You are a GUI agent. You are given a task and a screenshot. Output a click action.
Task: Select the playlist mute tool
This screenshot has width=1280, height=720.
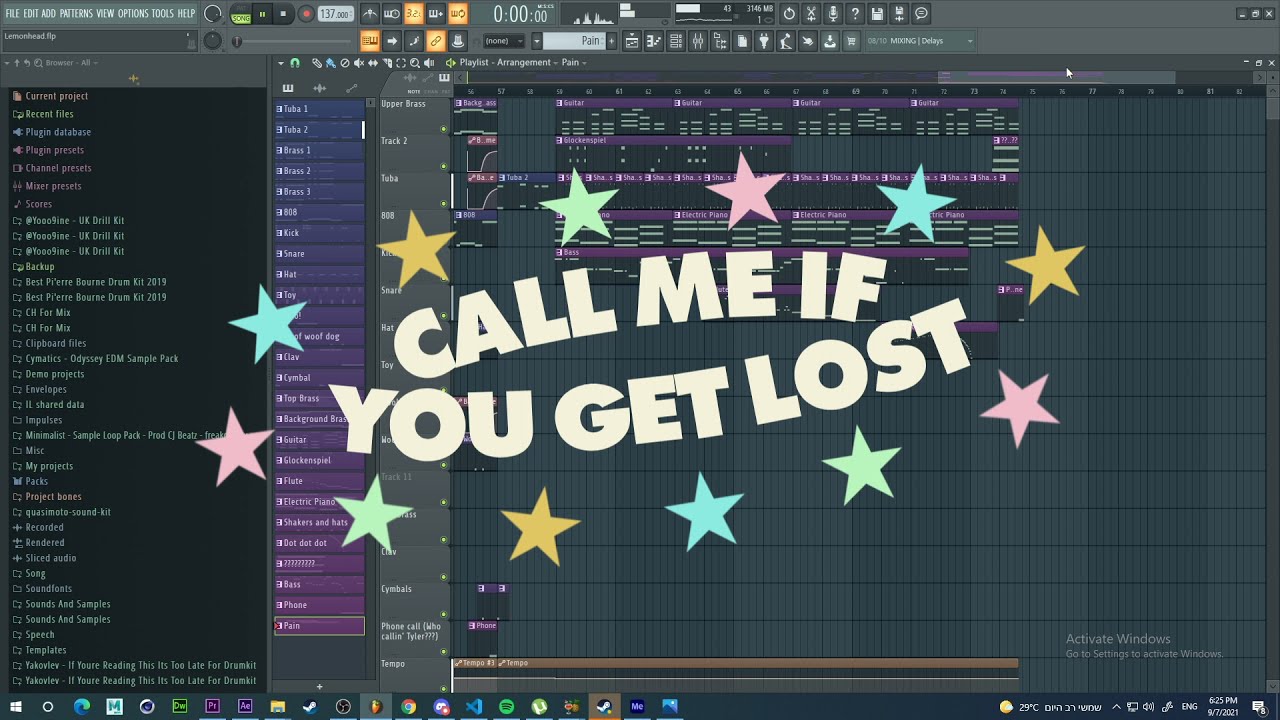(359, 63)
